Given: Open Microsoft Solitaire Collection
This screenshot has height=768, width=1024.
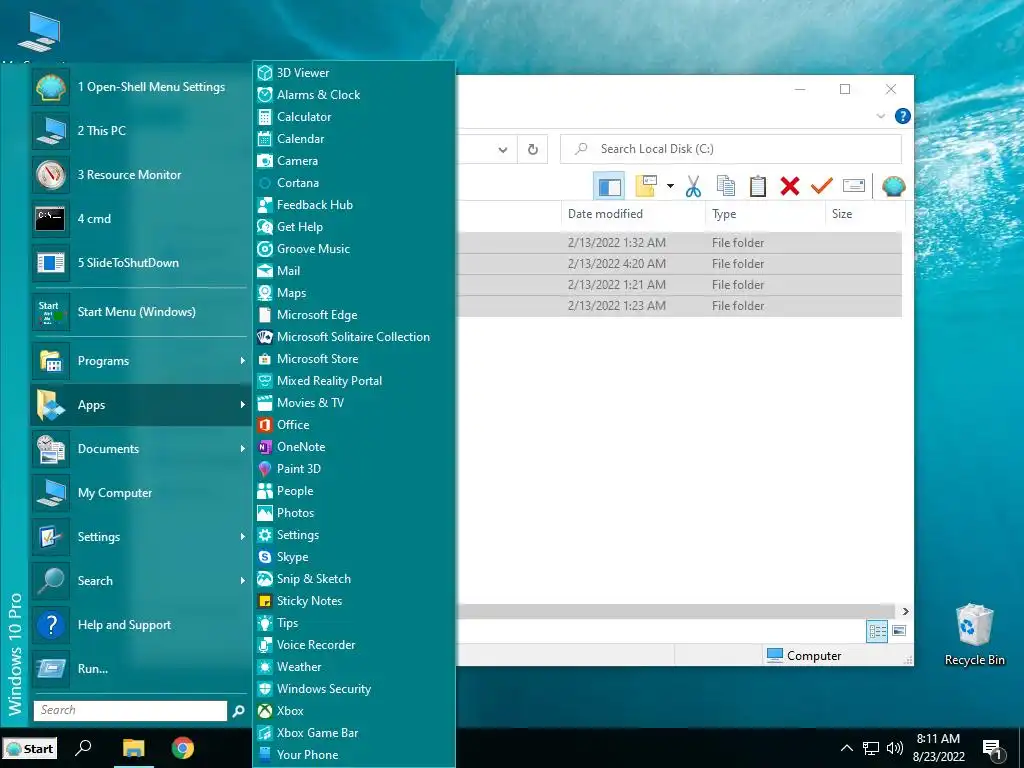Looking at the screenshot, I should (353, 337).
